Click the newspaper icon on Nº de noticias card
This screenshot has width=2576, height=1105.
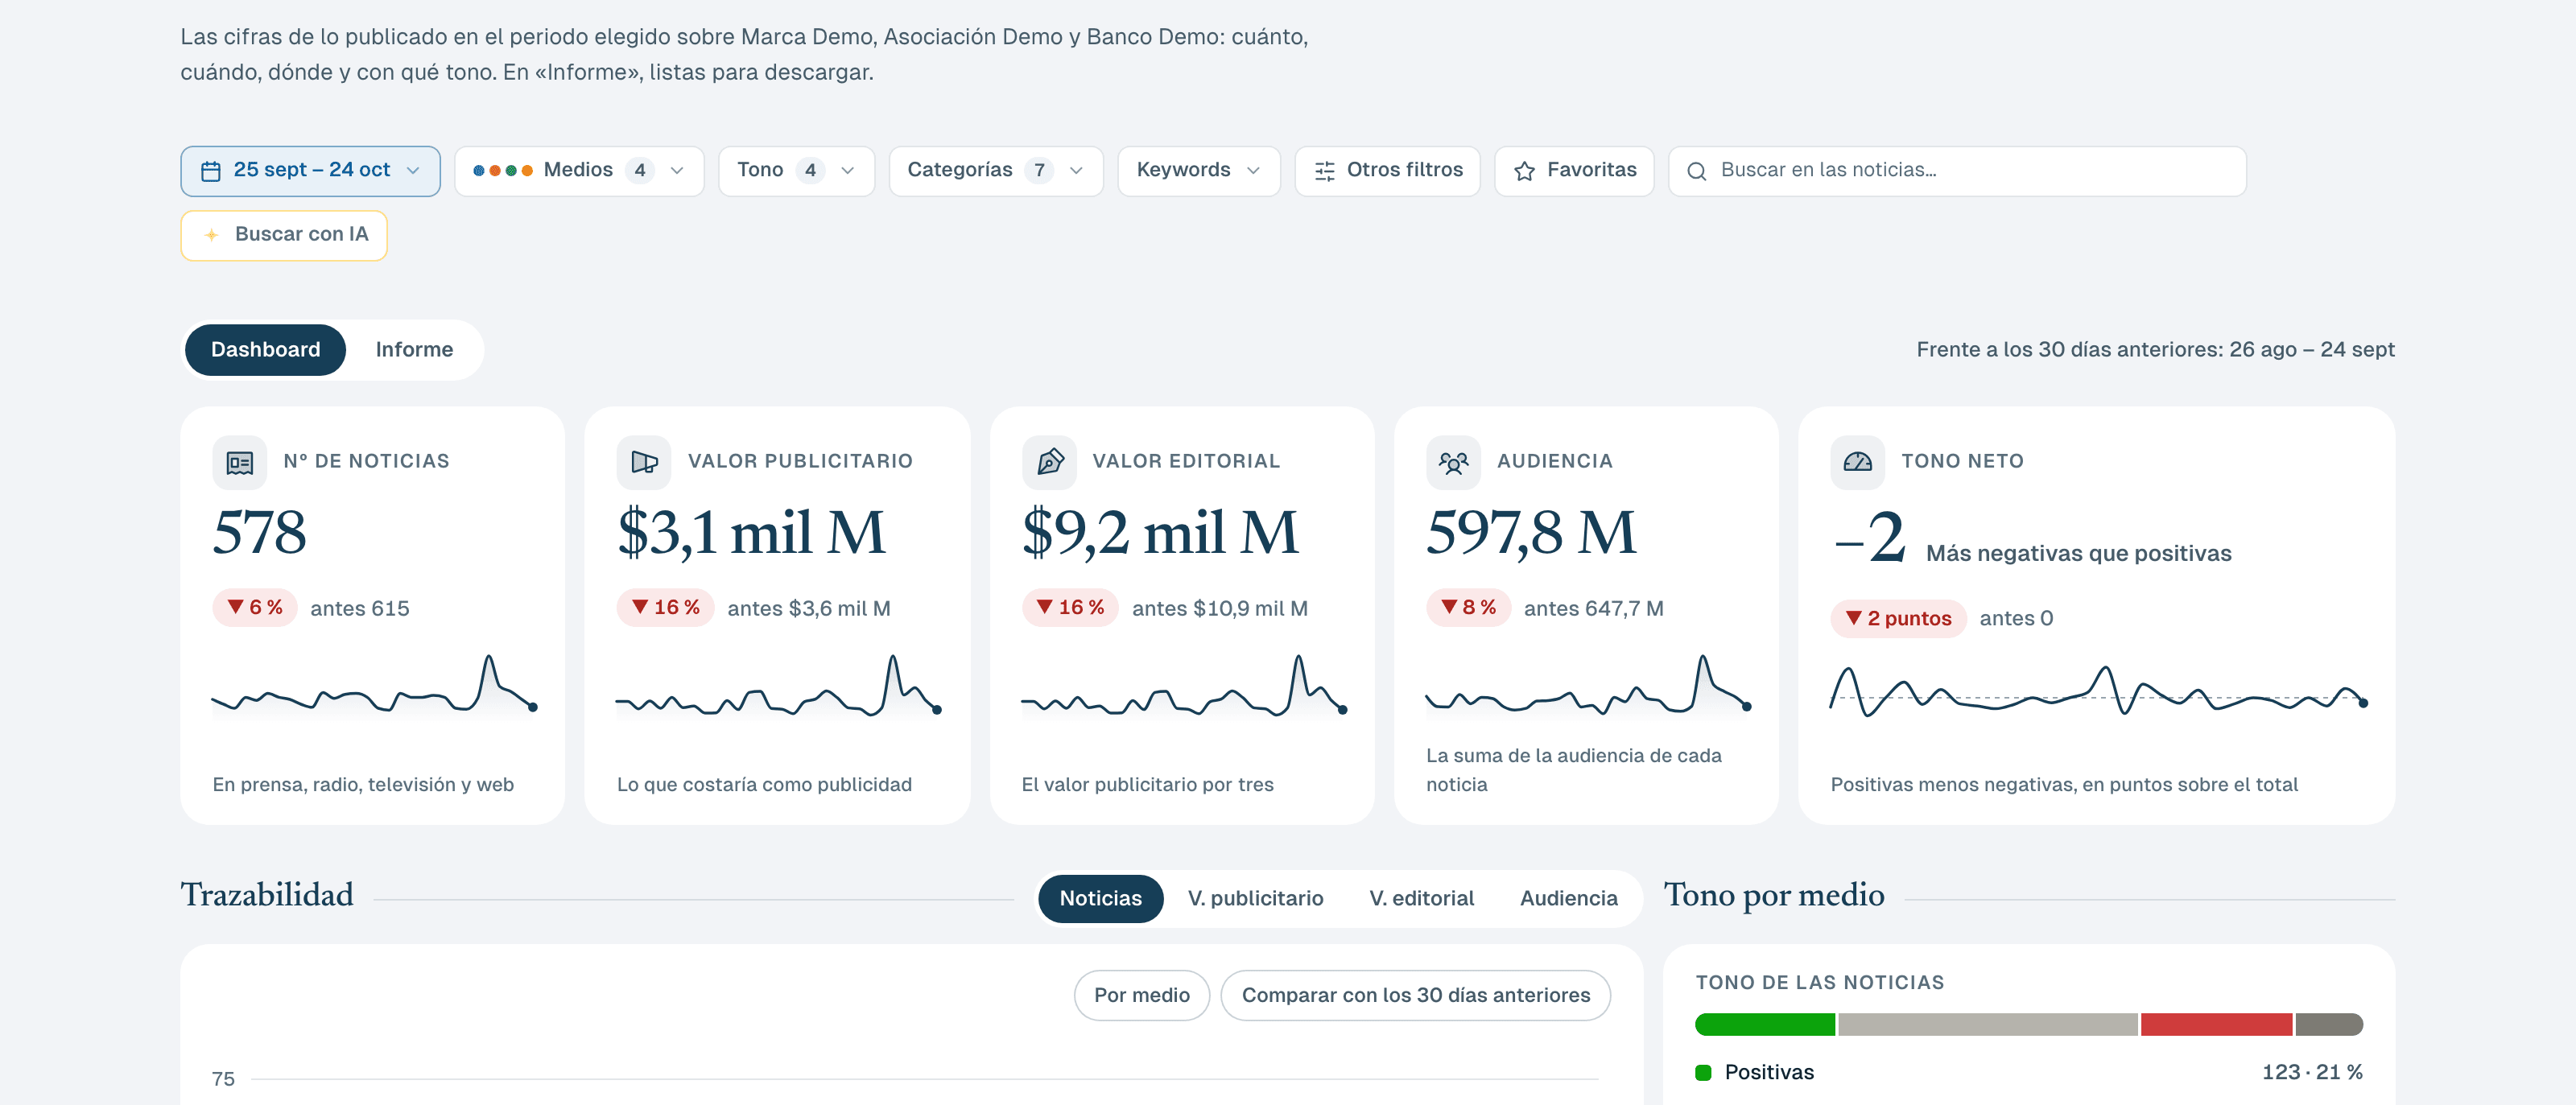click(x=240, y=462)
